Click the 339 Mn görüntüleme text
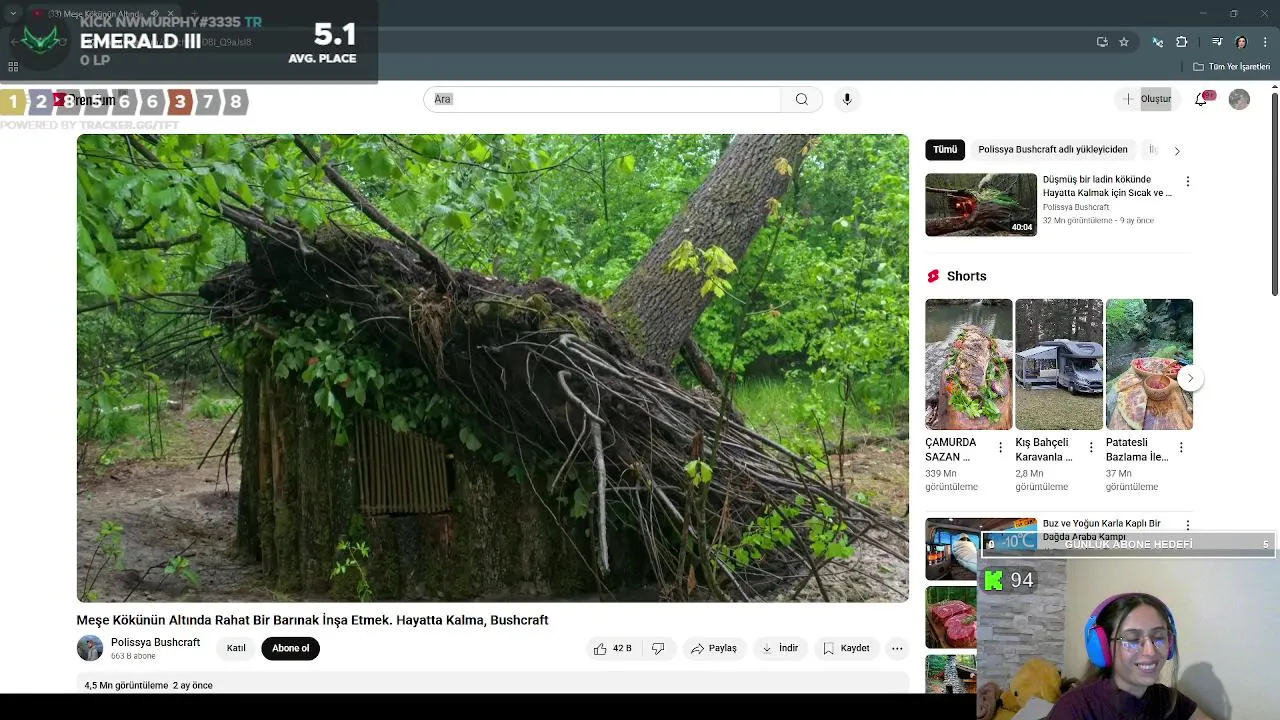The height and width of the screenshot is (720, 1280). 951,480
